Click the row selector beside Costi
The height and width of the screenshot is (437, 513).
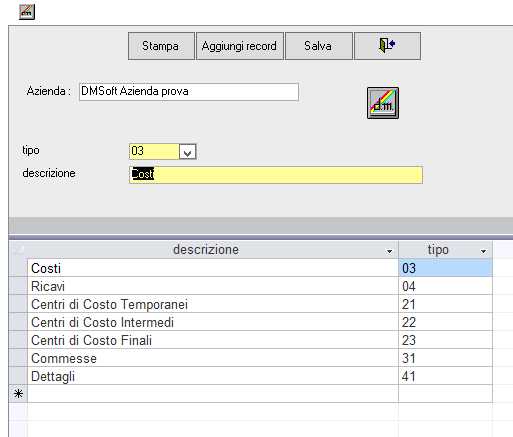pyautogui.click(x=18, y=268)
